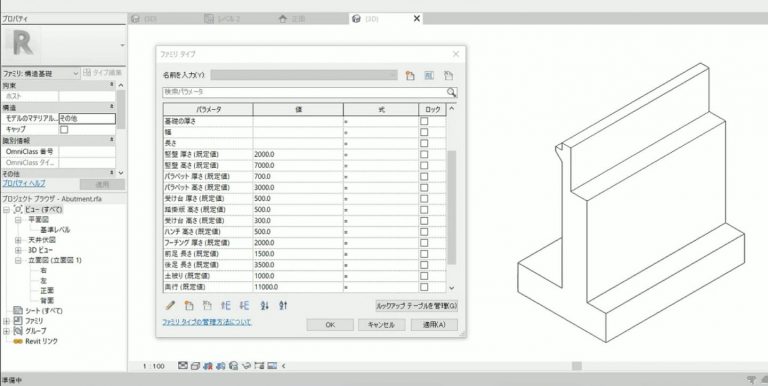Click the キャンセル button
The image size is (768, 386).
coord(381,325)
